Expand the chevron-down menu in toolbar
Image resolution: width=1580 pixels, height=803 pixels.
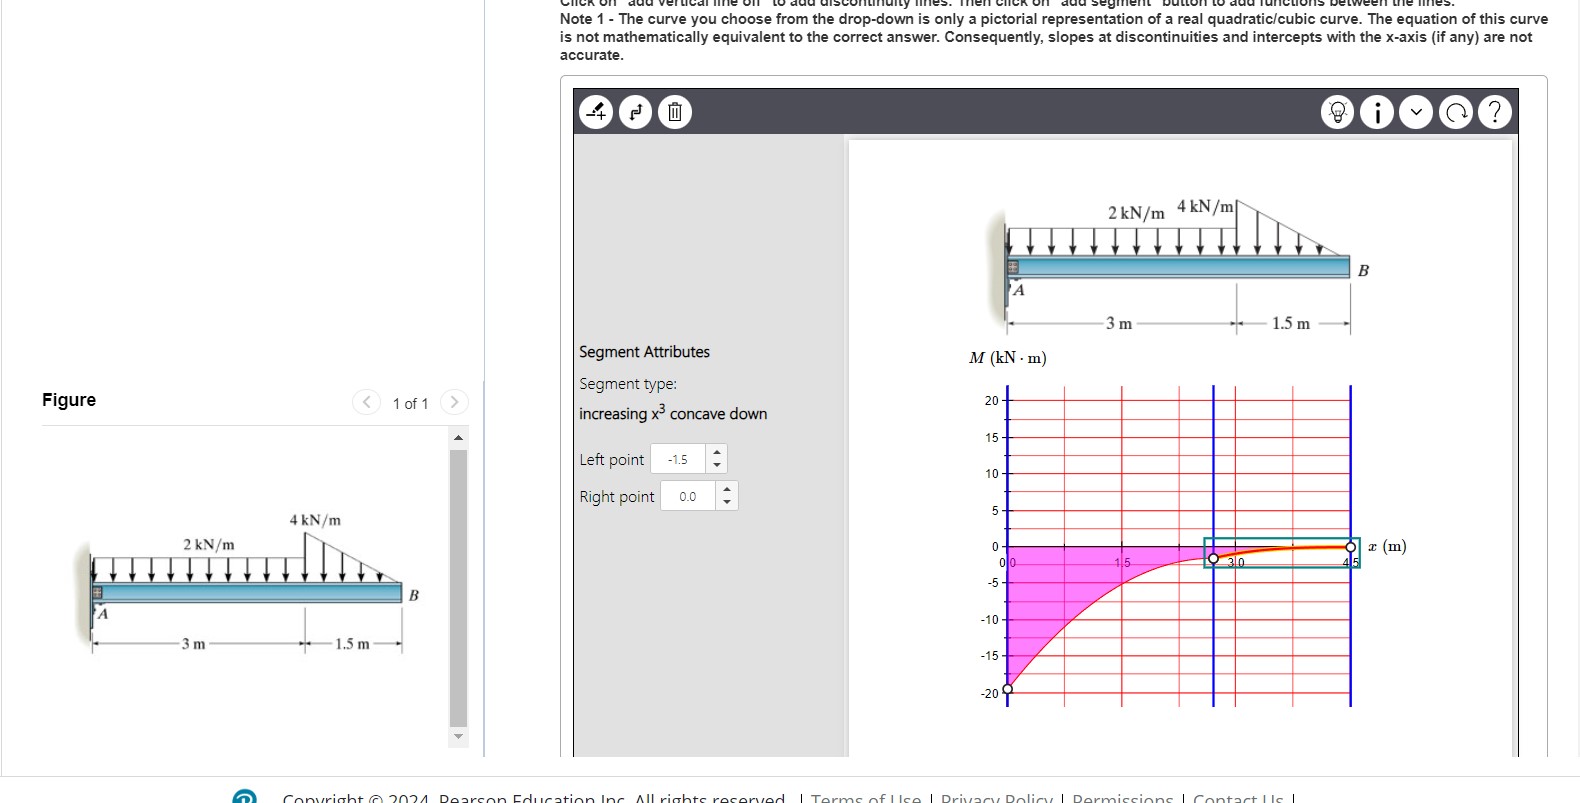click(x=1416, y=111)
